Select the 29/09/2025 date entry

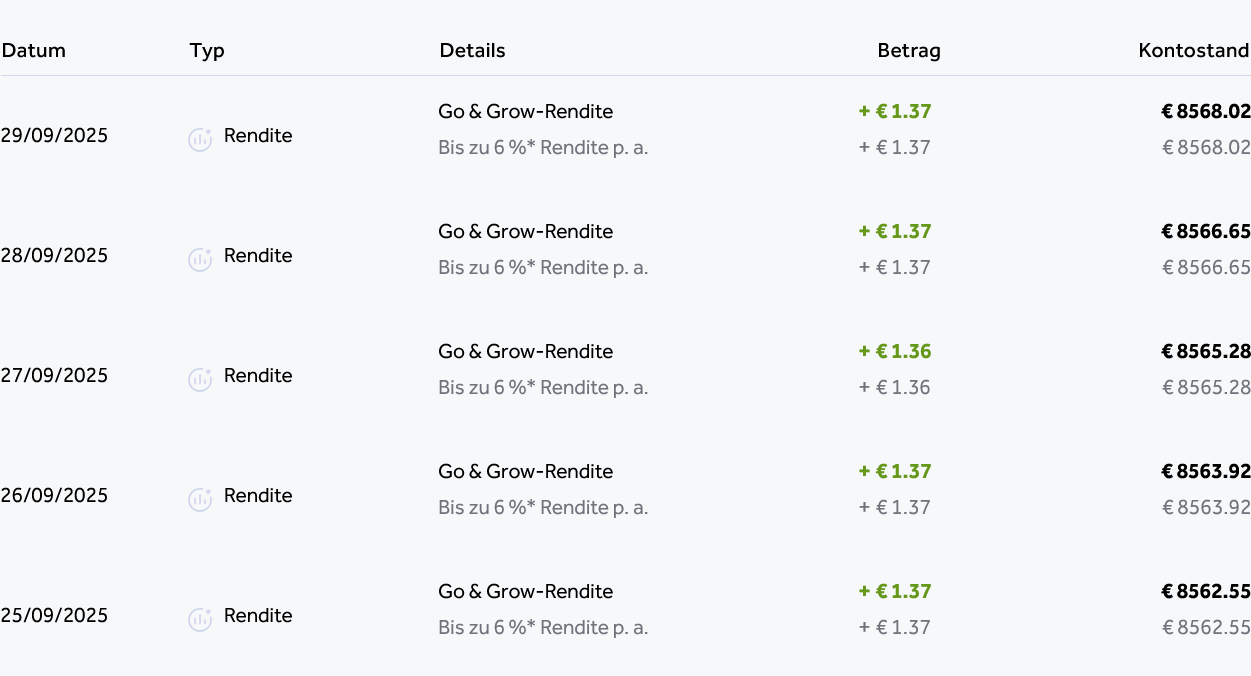[54, 136]
